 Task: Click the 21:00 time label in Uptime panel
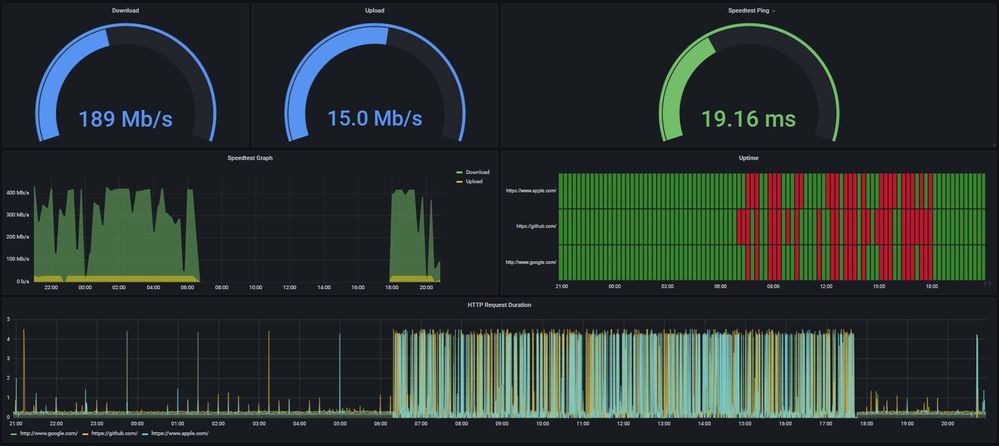562,287
